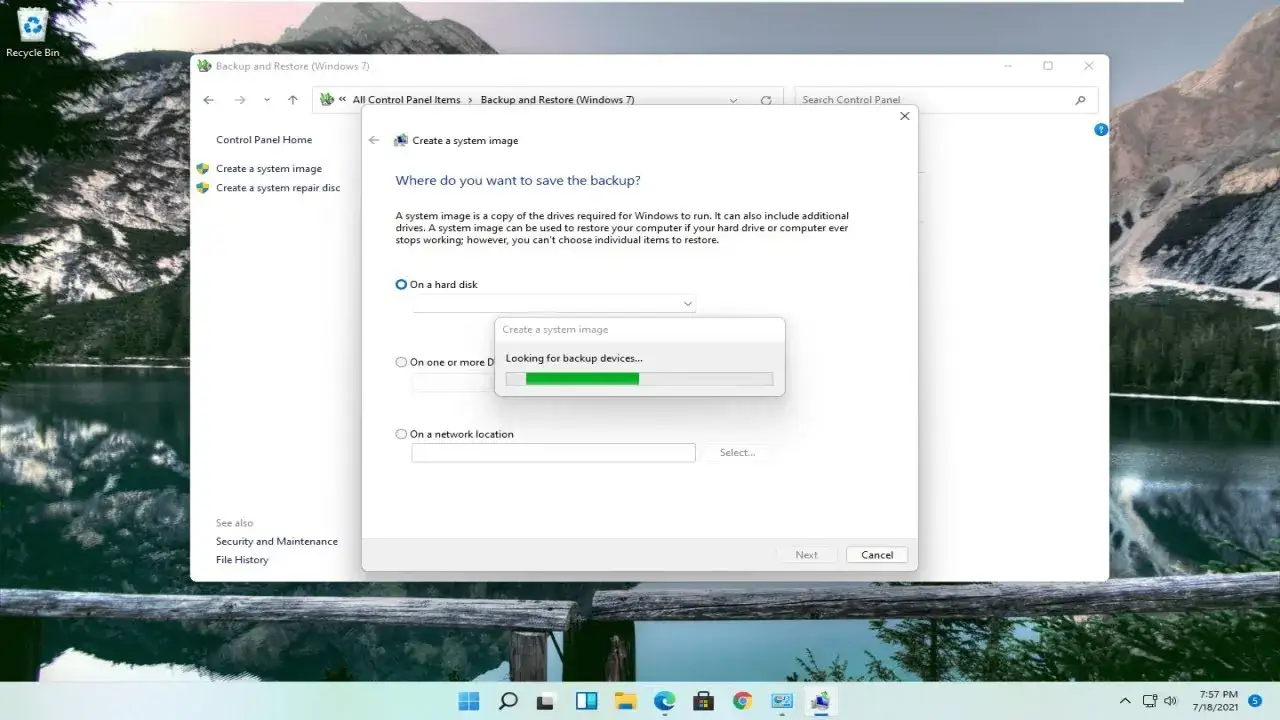Go up one level in Control Panel
This screenshot has width=1280, height=720.
coord(293,100)
